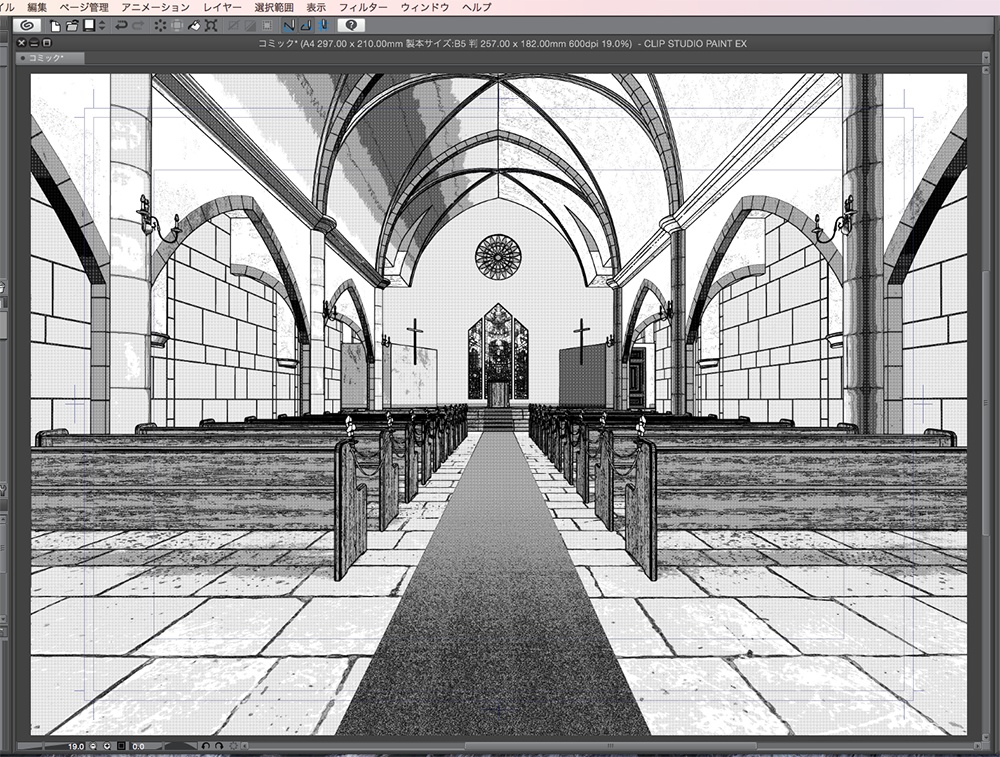The width and height of the screenshot is (1000, 757).
Task: Switch to the コミック* document tab
Action: (x=50, y=58)
